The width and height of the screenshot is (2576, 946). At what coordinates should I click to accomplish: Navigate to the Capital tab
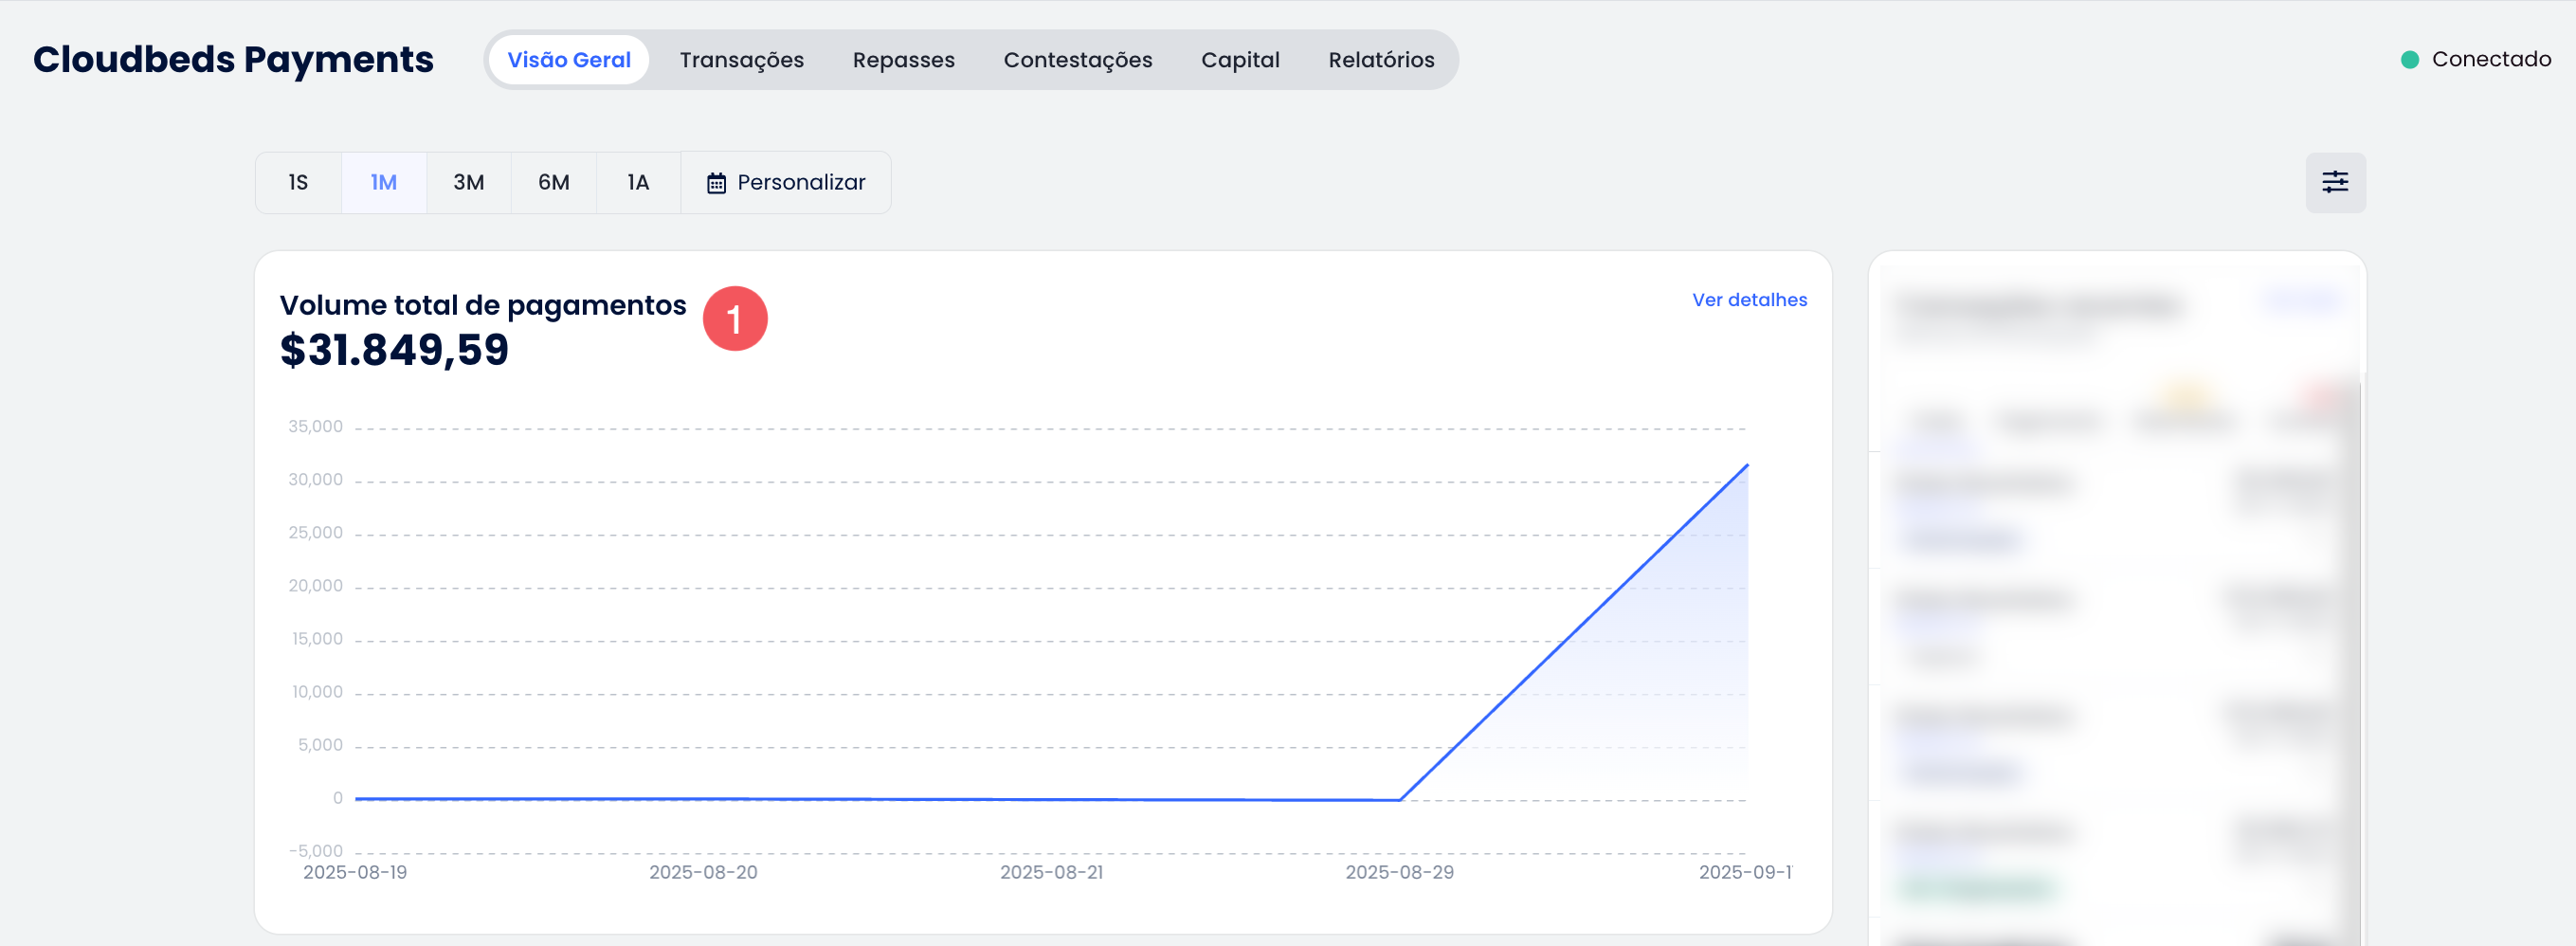coord(1240,60)
